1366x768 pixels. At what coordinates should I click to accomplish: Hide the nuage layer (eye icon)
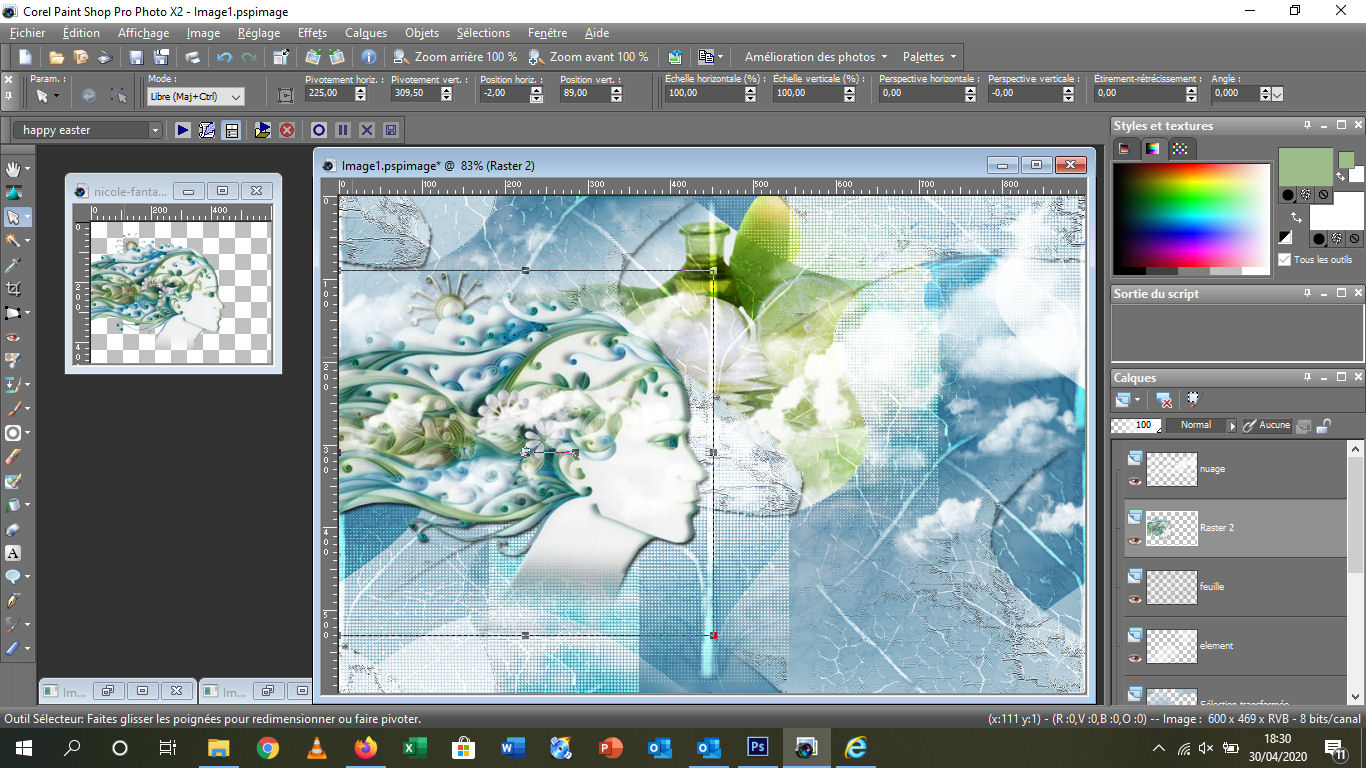pos(1135,481)
